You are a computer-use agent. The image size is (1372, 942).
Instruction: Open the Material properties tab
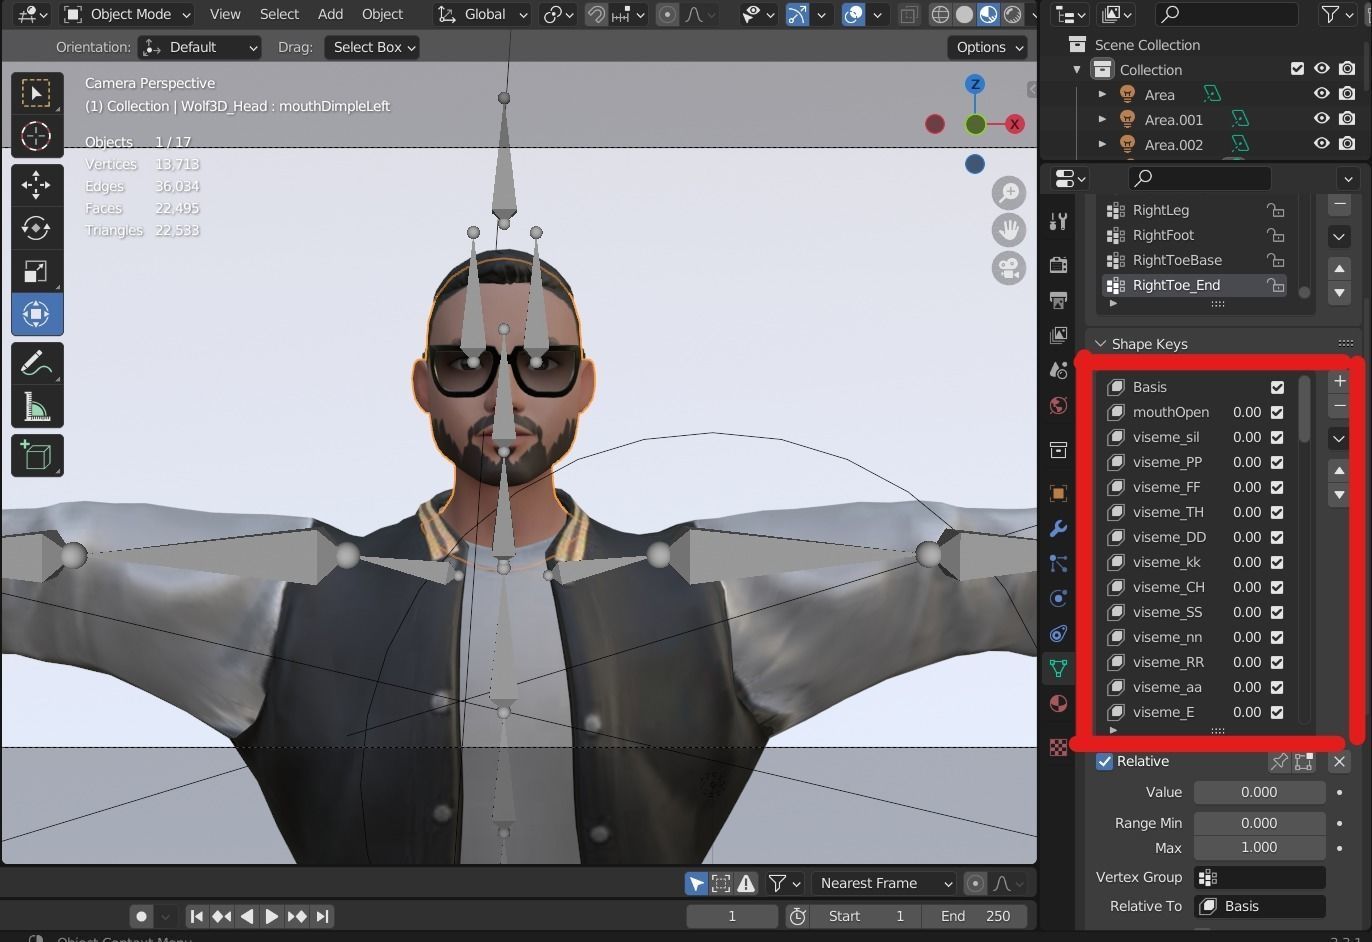(x=1058, y=704)
